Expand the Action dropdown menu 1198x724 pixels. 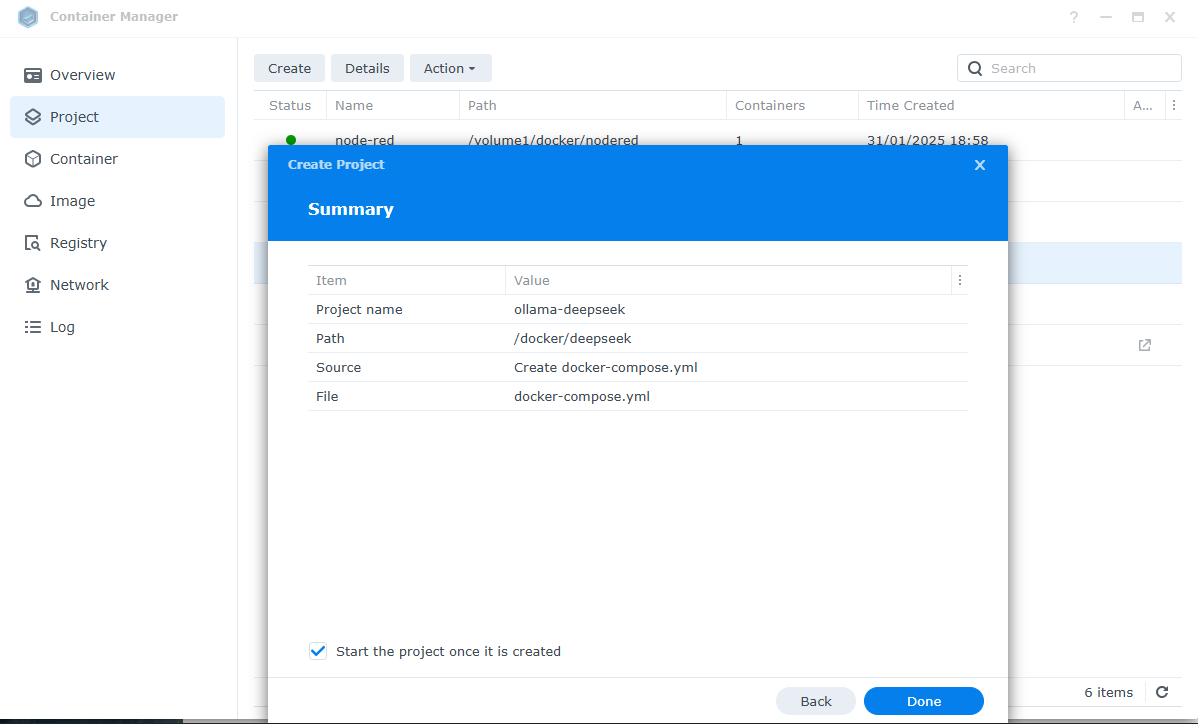(450, 68)
